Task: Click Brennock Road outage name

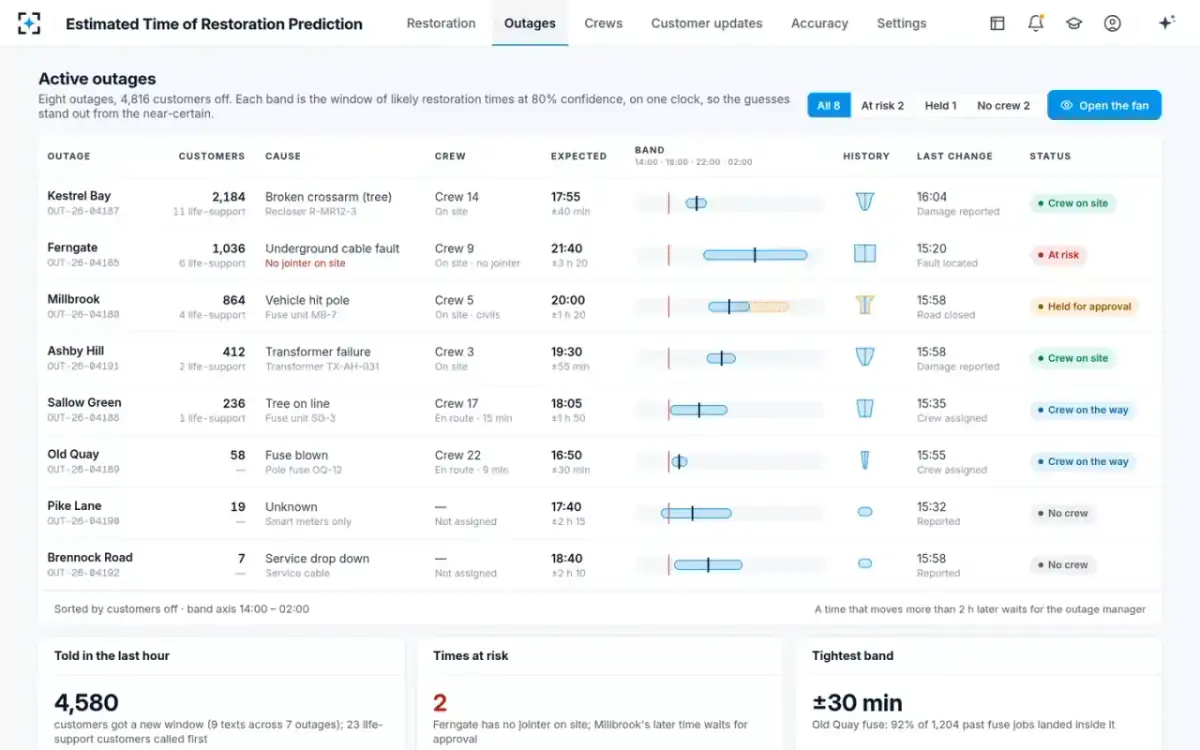Action: pos(90,557)
